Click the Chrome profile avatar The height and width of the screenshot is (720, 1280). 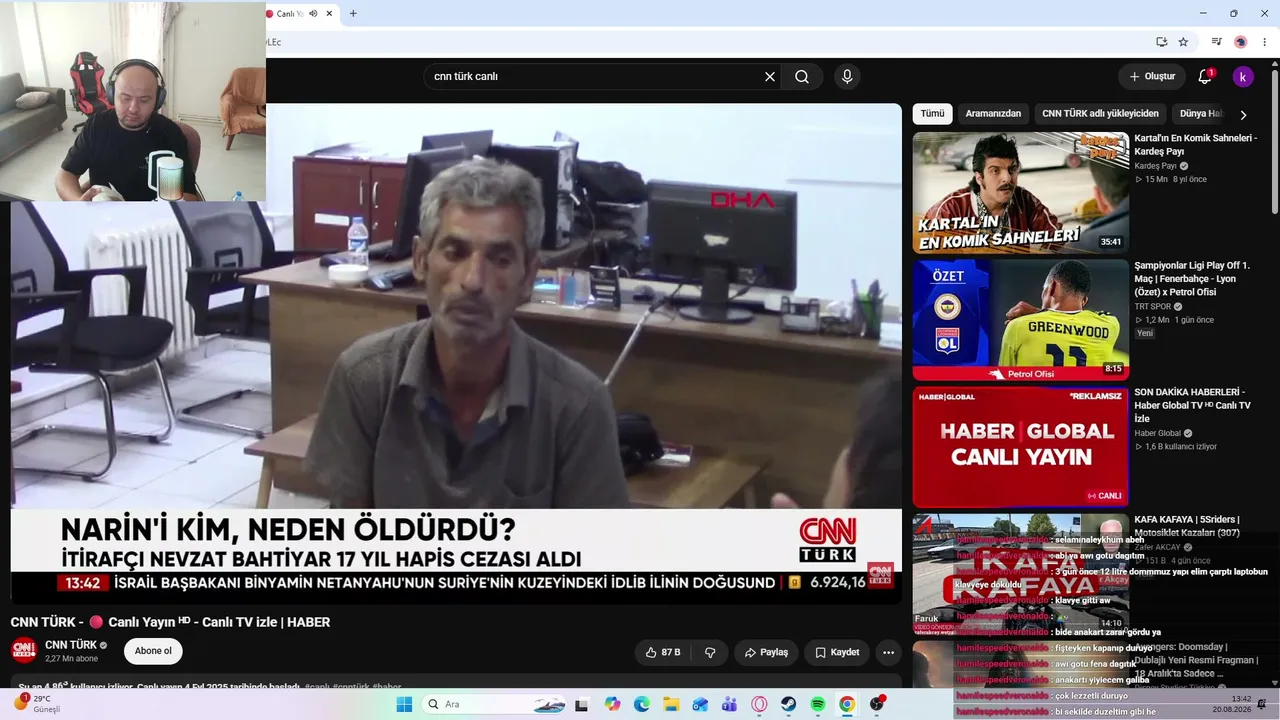pos(1240,42)
